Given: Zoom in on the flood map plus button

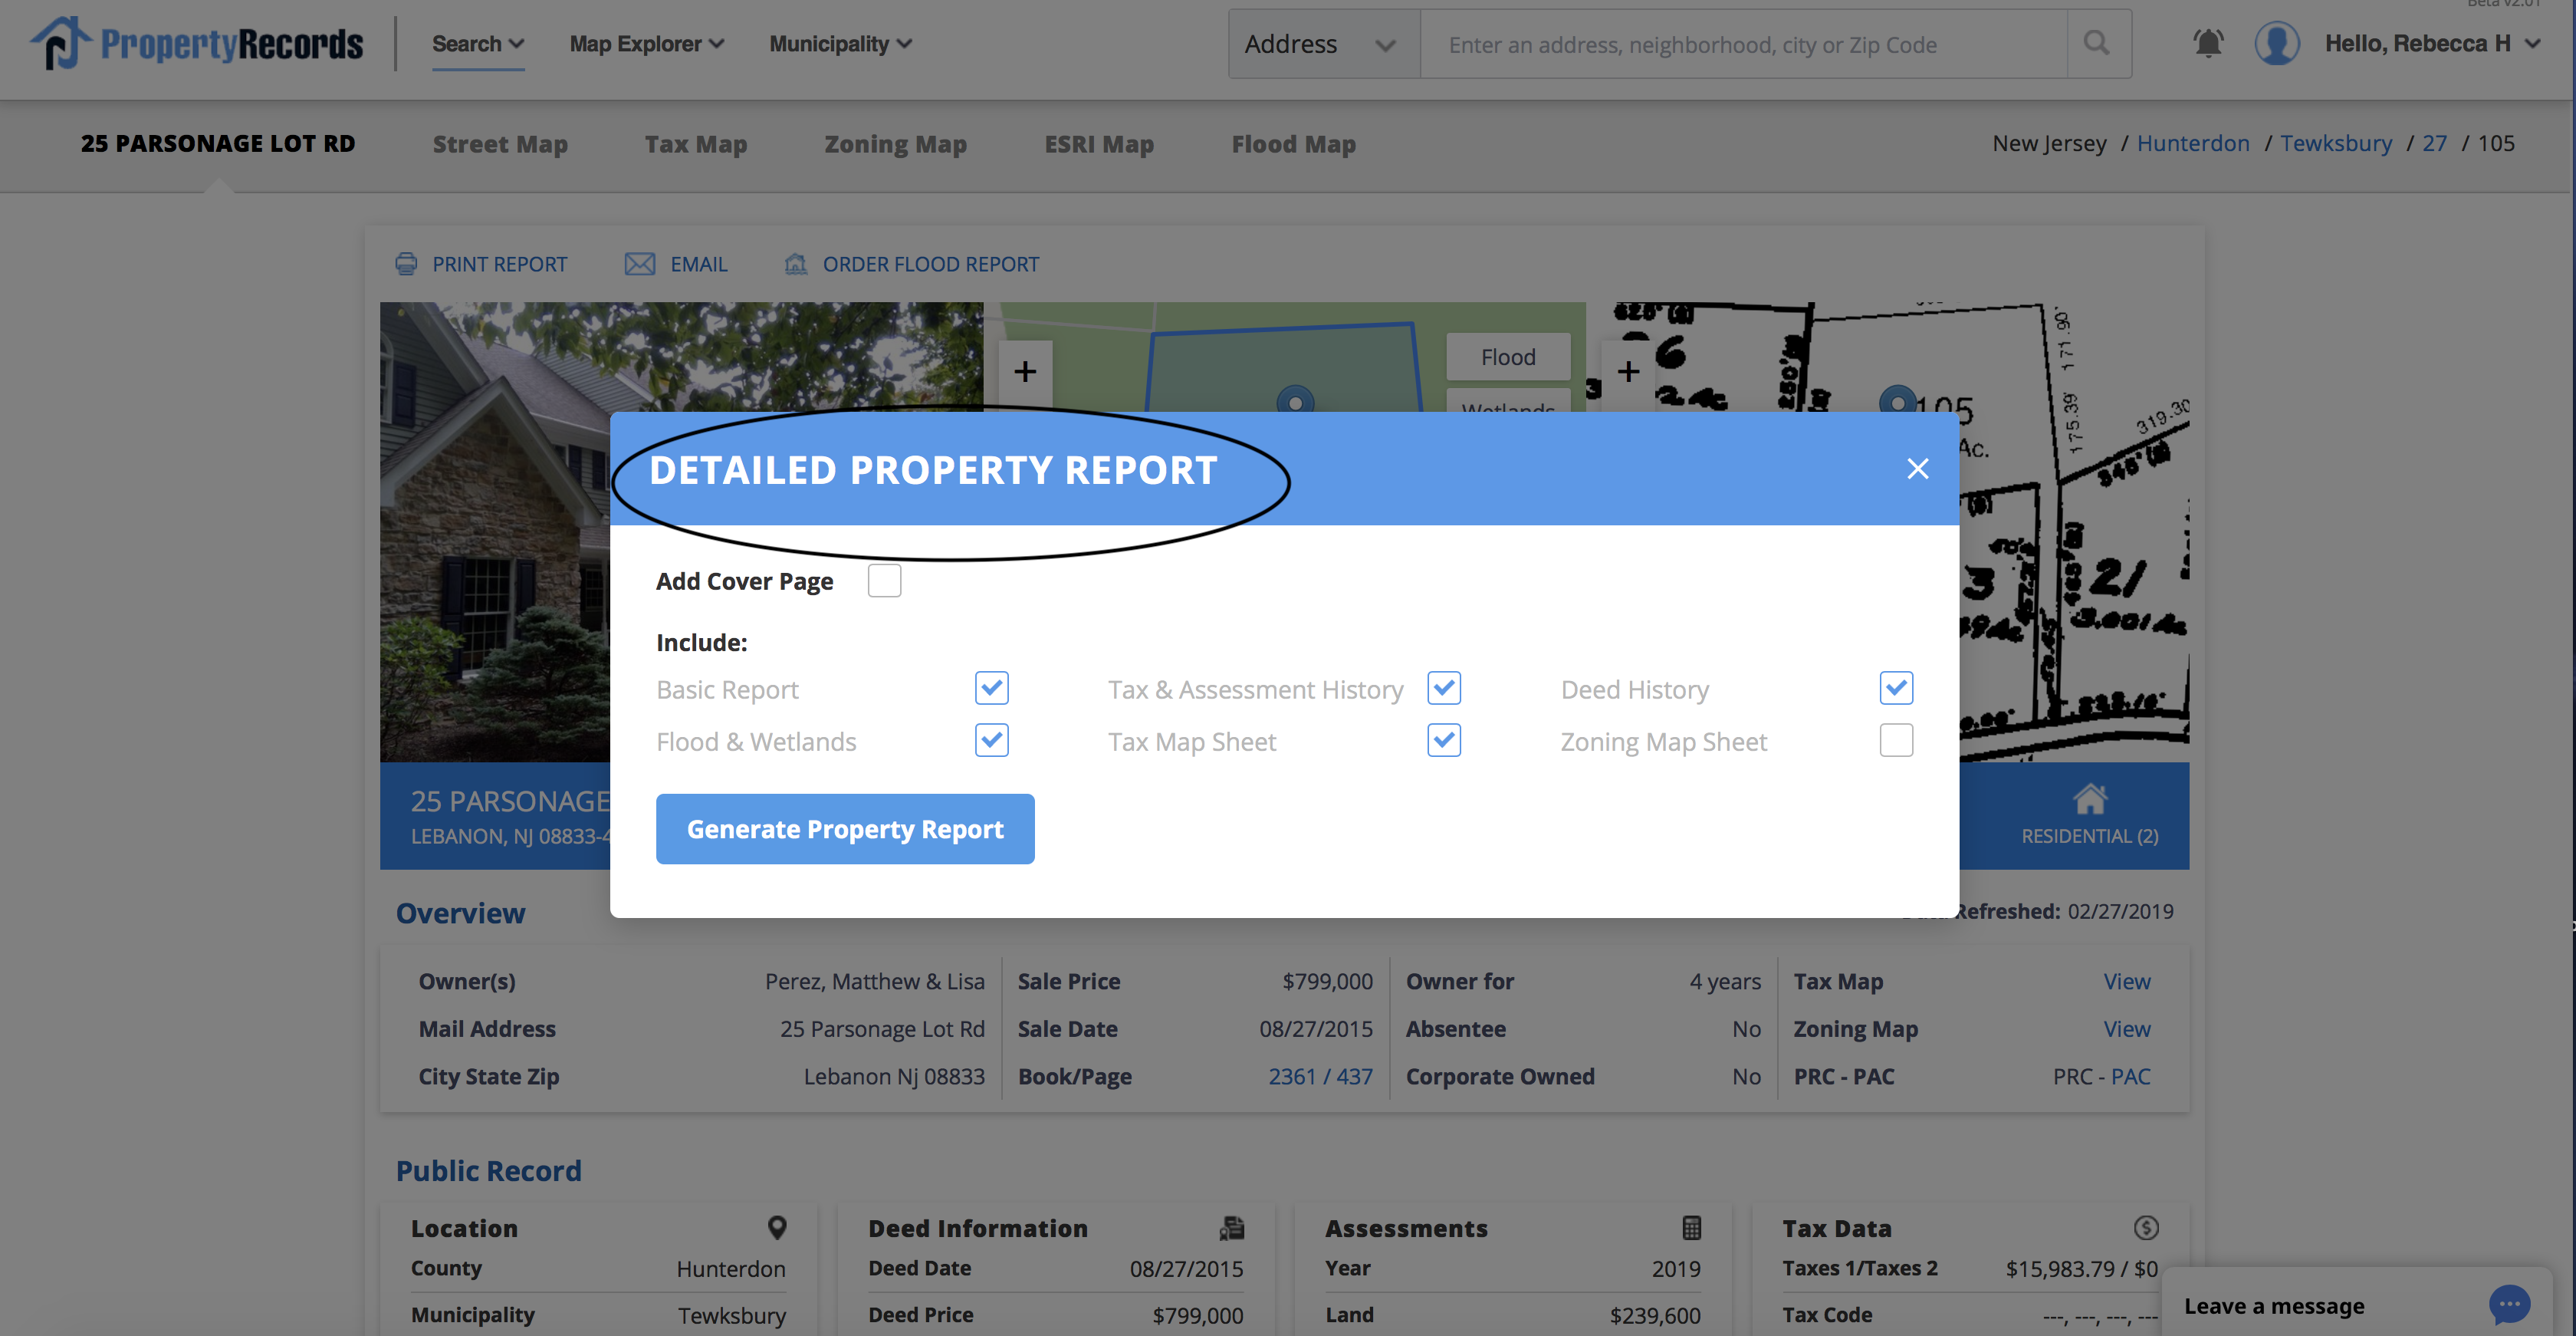Looking at the screenshot, I should tap(1025, 372).
